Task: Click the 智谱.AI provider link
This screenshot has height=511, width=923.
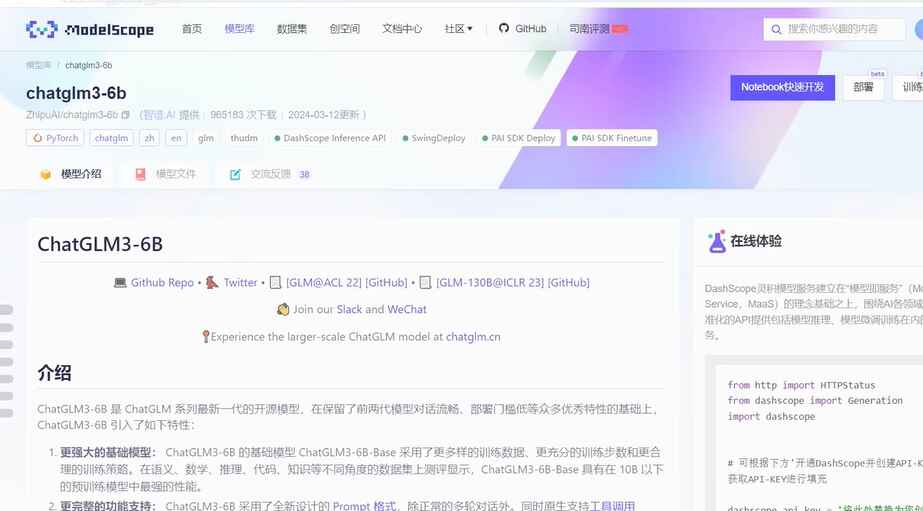Action: 160,115
